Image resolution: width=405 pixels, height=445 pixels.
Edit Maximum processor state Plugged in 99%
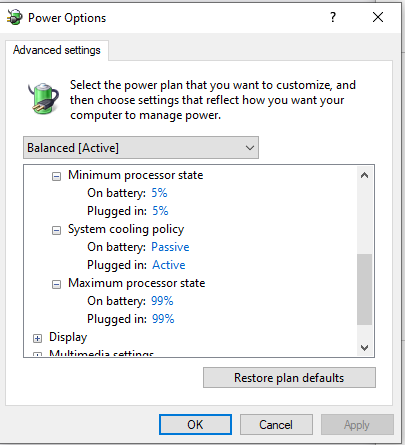[x=163, y=319]
